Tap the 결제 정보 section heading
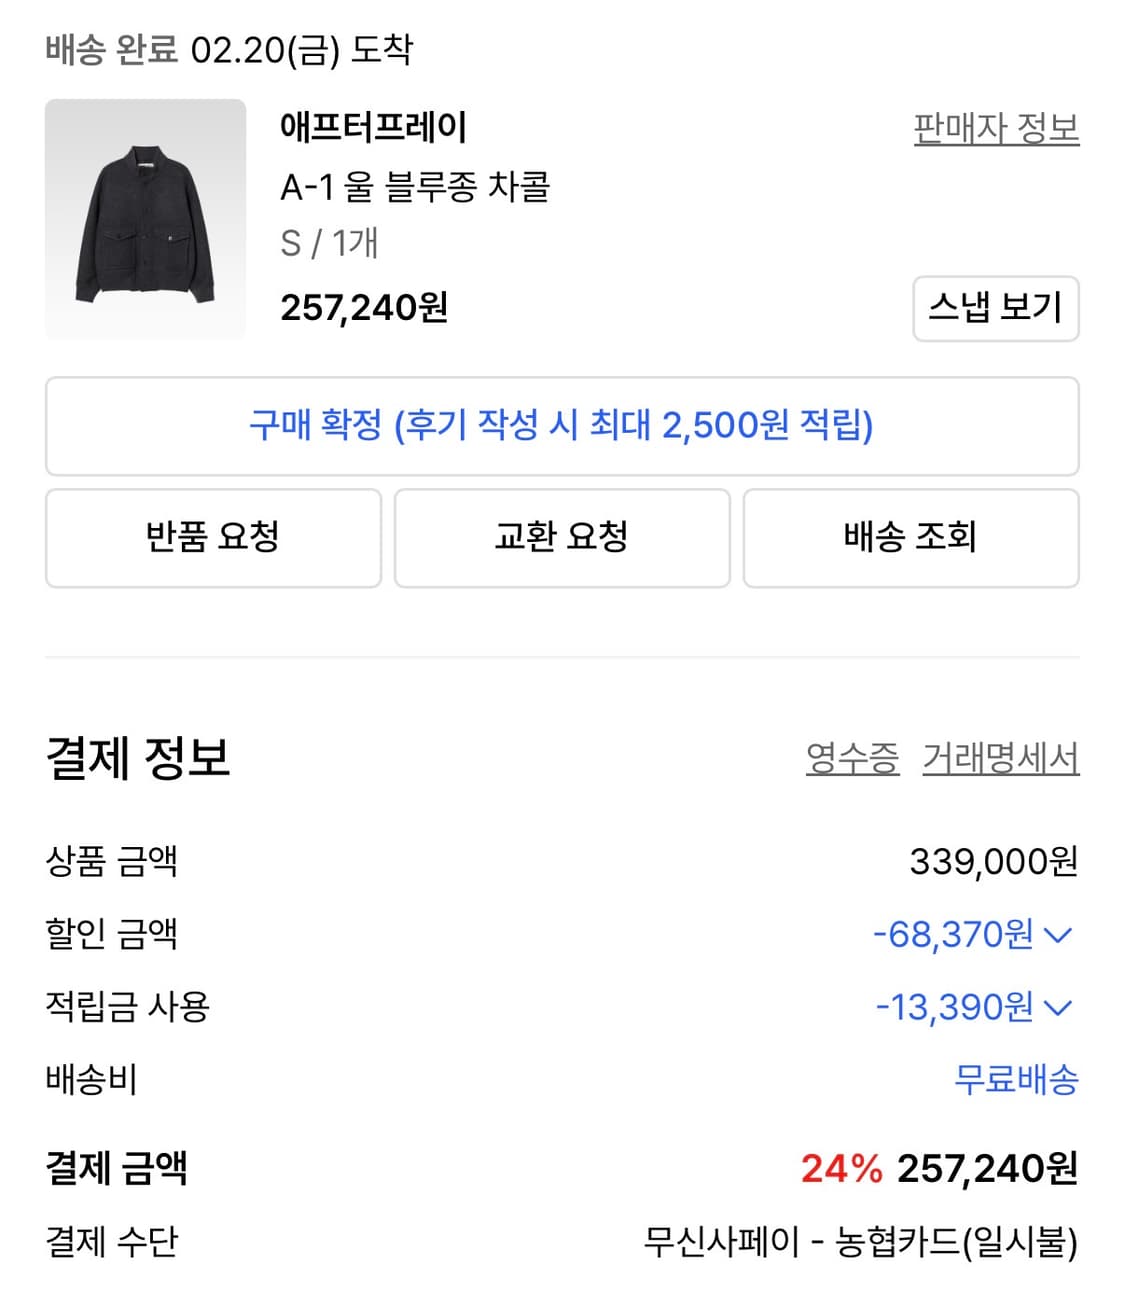1125x1306 pixels. 138,758
